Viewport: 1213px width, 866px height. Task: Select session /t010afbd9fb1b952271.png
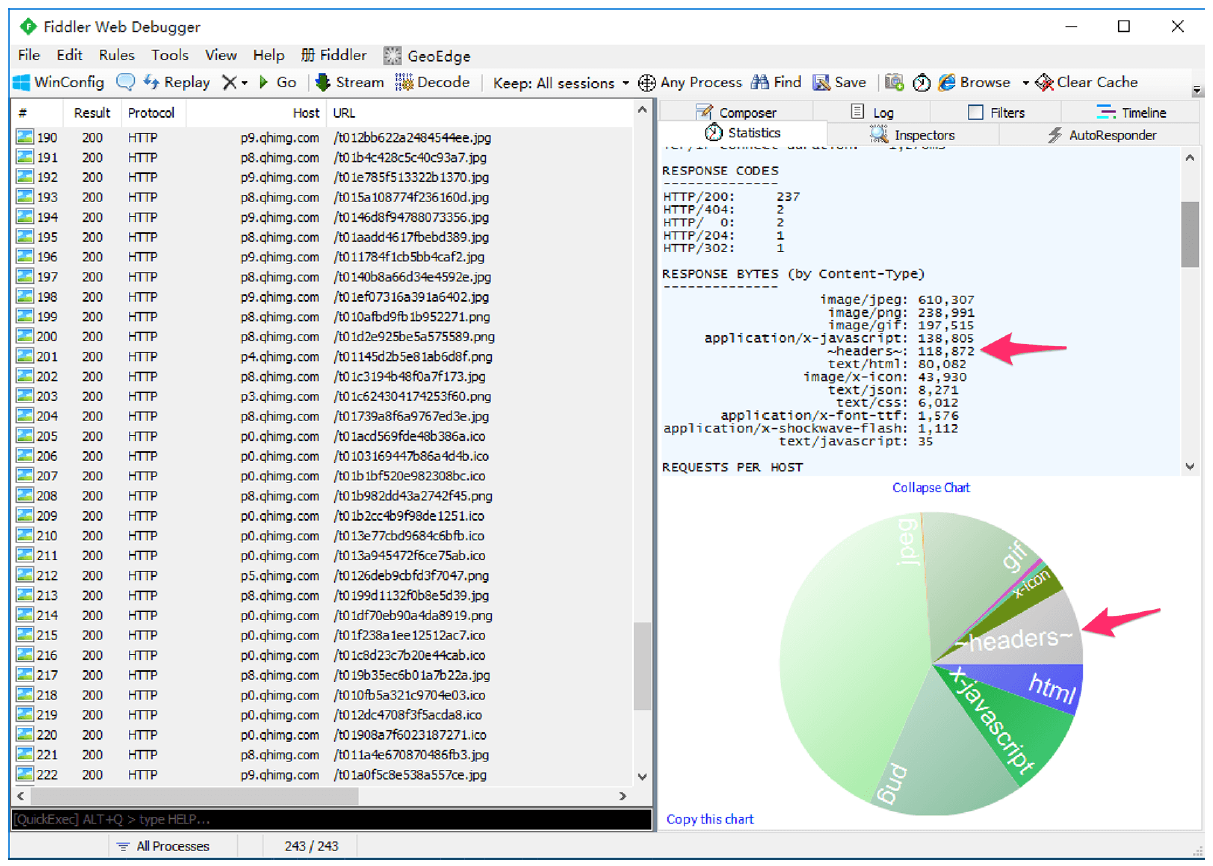323,317
